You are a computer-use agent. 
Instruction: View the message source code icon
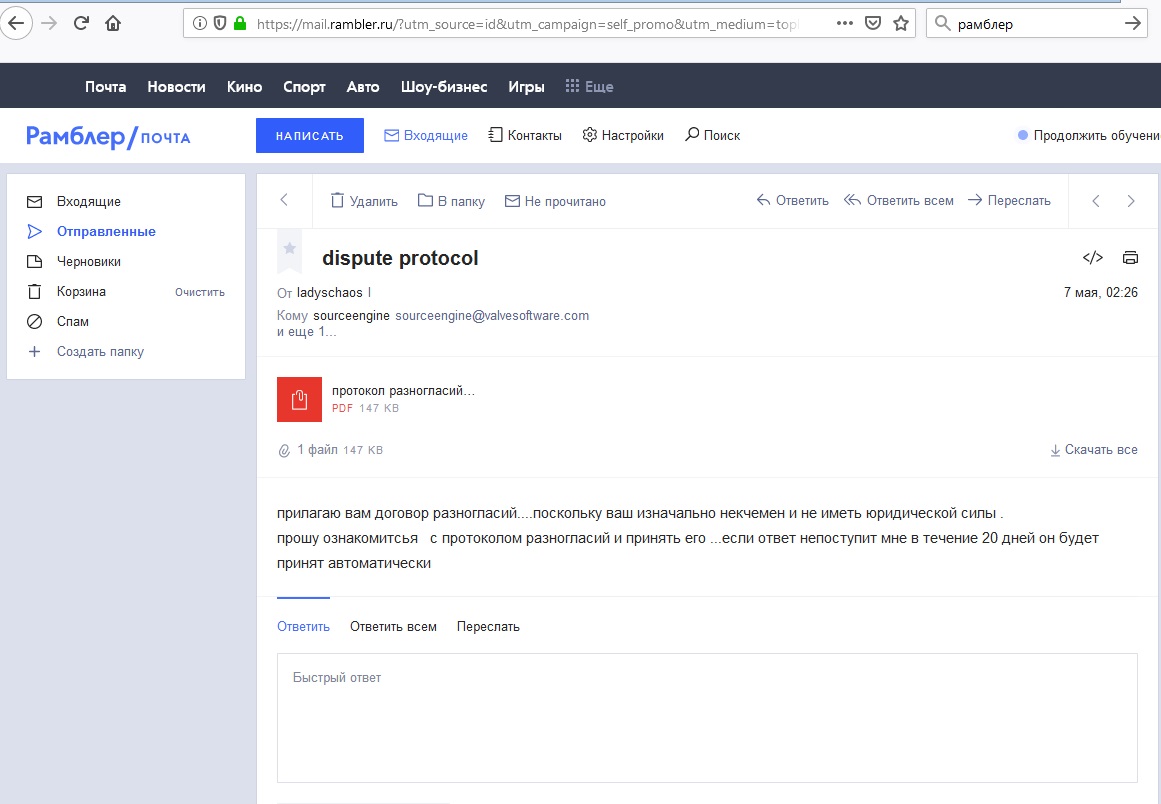pyautogui.click(x=1093, y=258)
